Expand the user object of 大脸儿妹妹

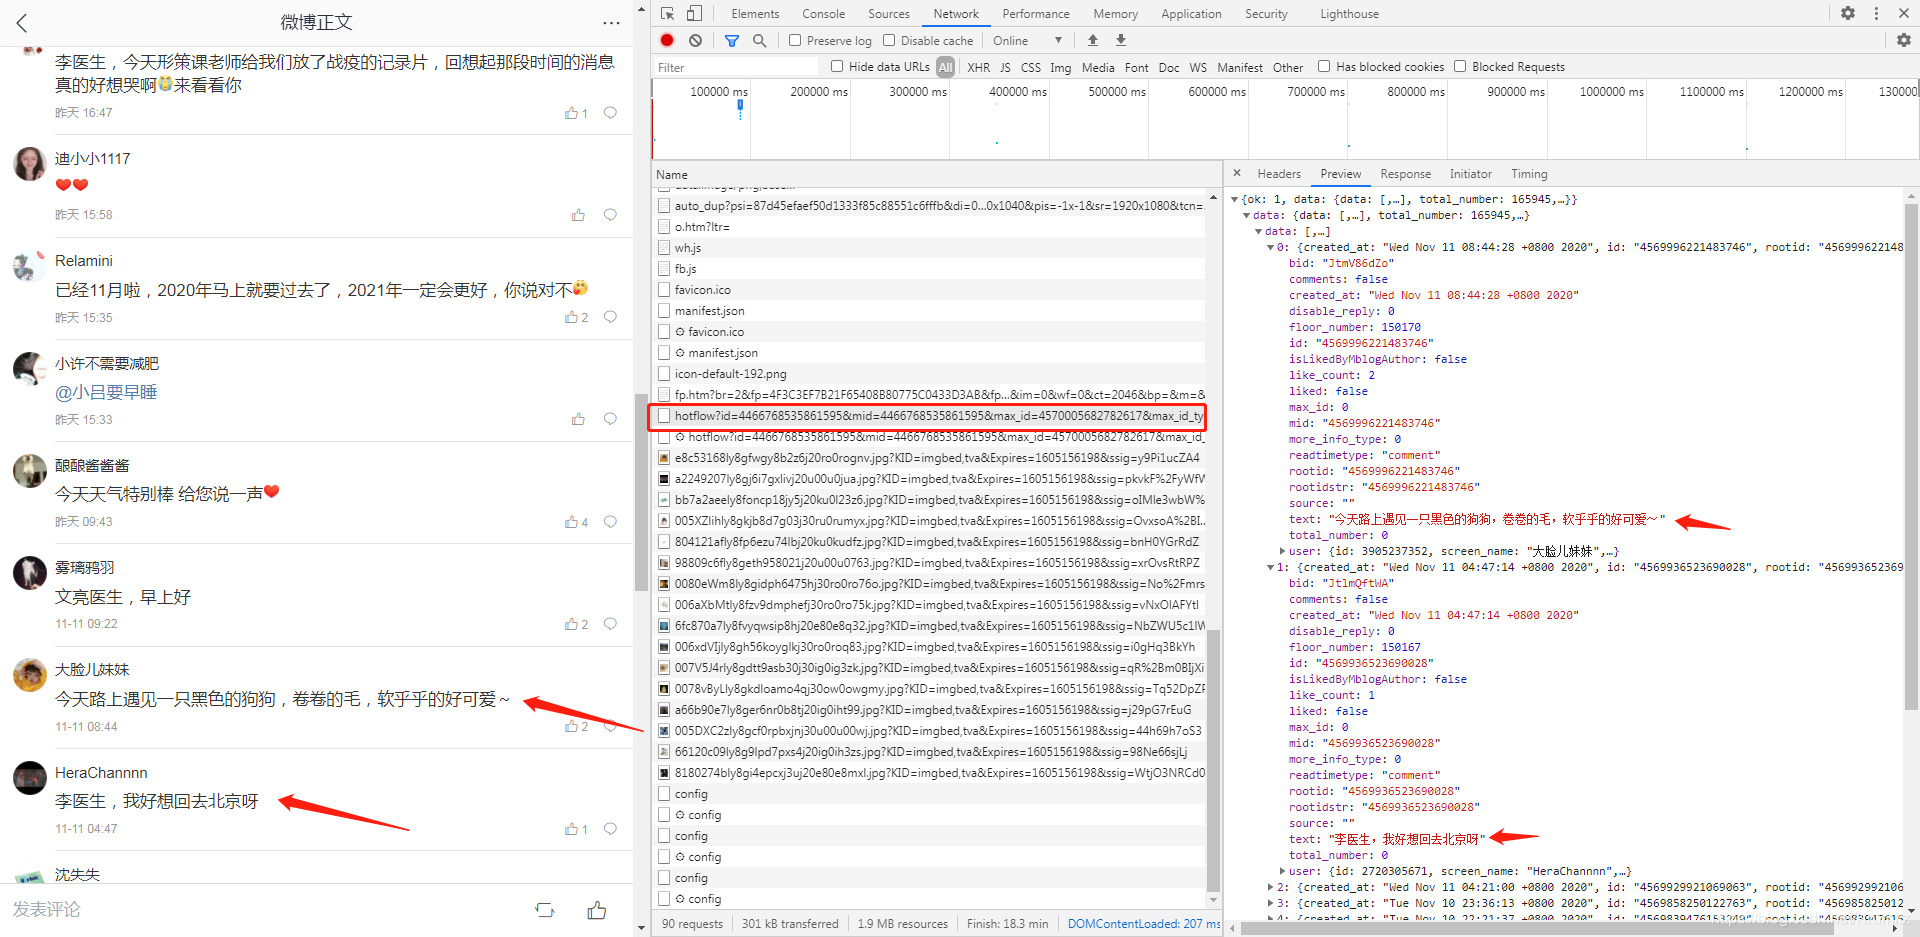pos(1283,551)
